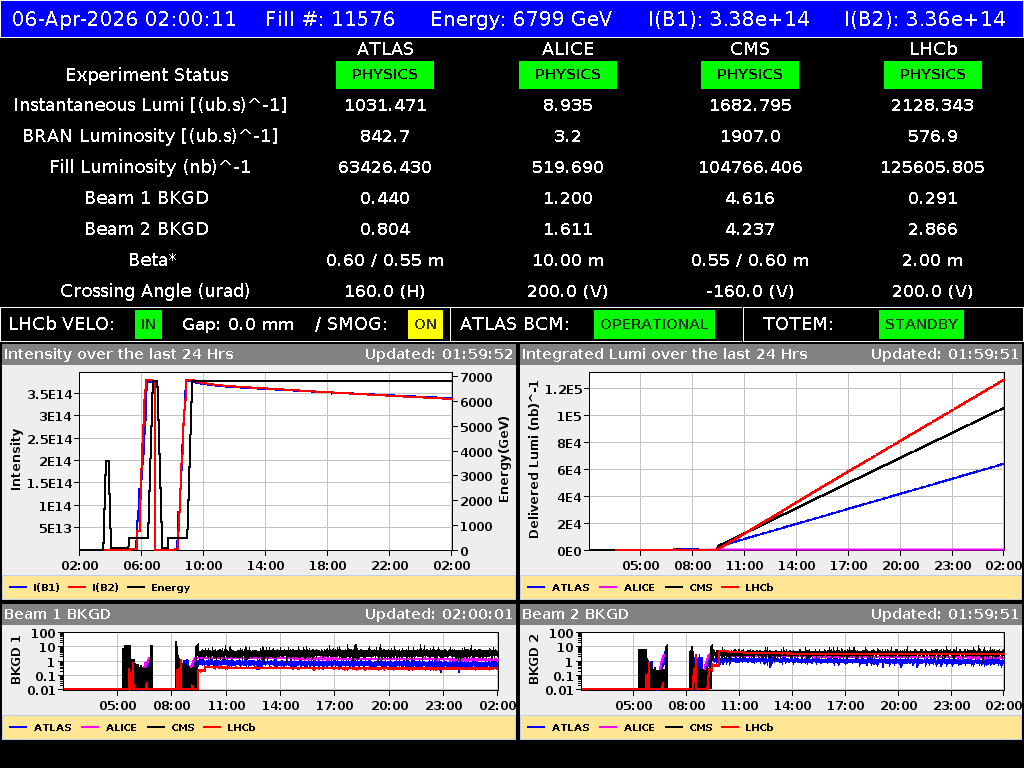Click the CMS PHYSICS status indicator

click(x=750, y=74)
